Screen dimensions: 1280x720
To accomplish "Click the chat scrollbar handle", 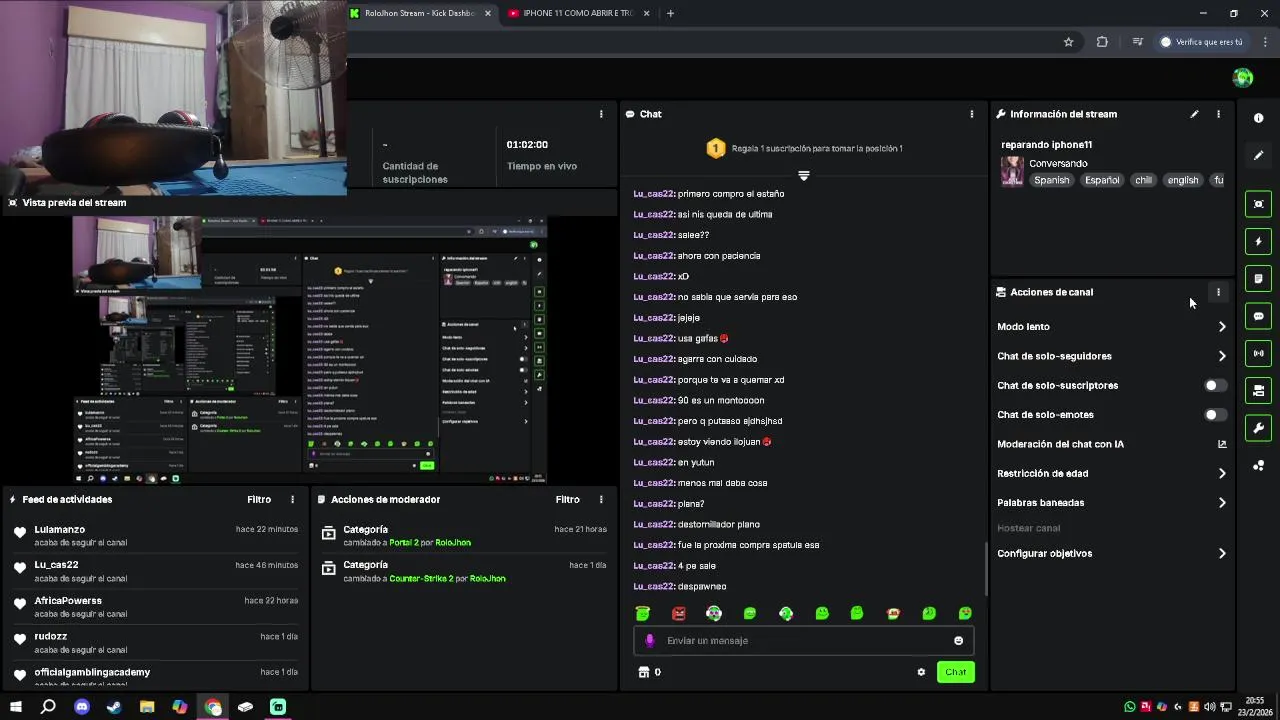I will 986,570.
